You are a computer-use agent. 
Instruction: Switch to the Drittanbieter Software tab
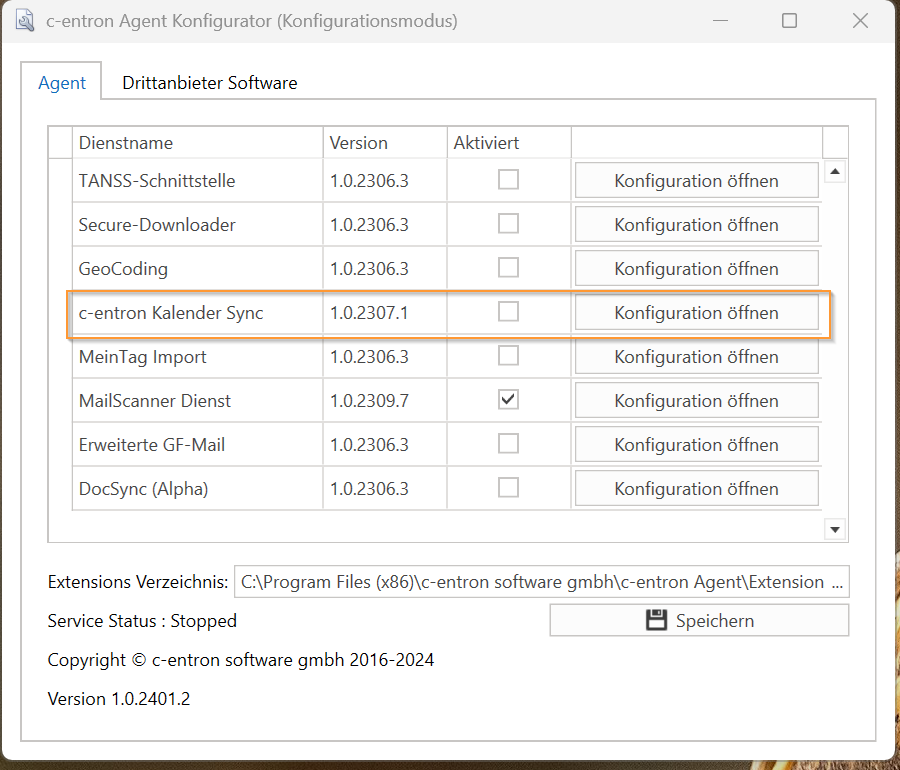(210, 83)
